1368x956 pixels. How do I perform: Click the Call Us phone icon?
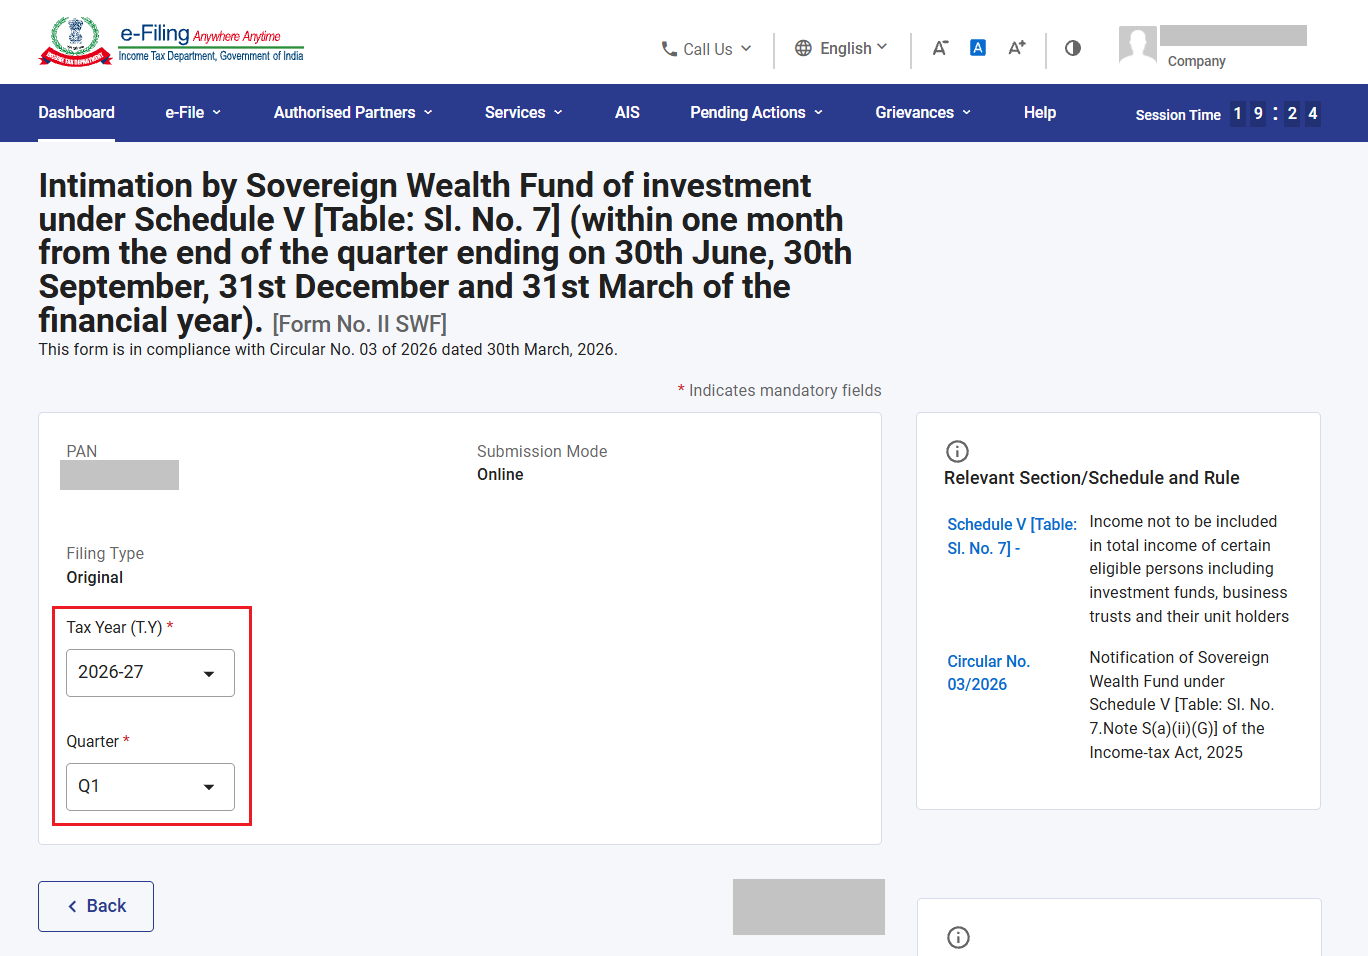coord(669,49)
